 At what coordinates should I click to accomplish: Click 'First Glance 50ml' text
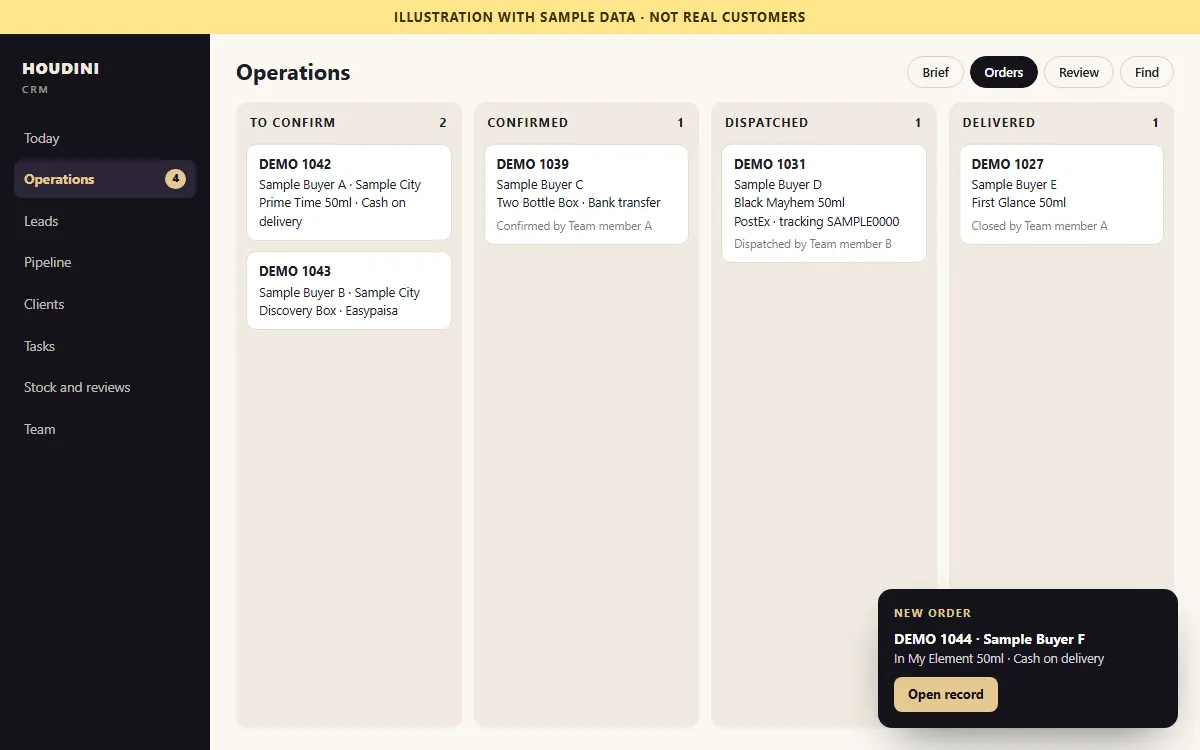pos(1019,203)
